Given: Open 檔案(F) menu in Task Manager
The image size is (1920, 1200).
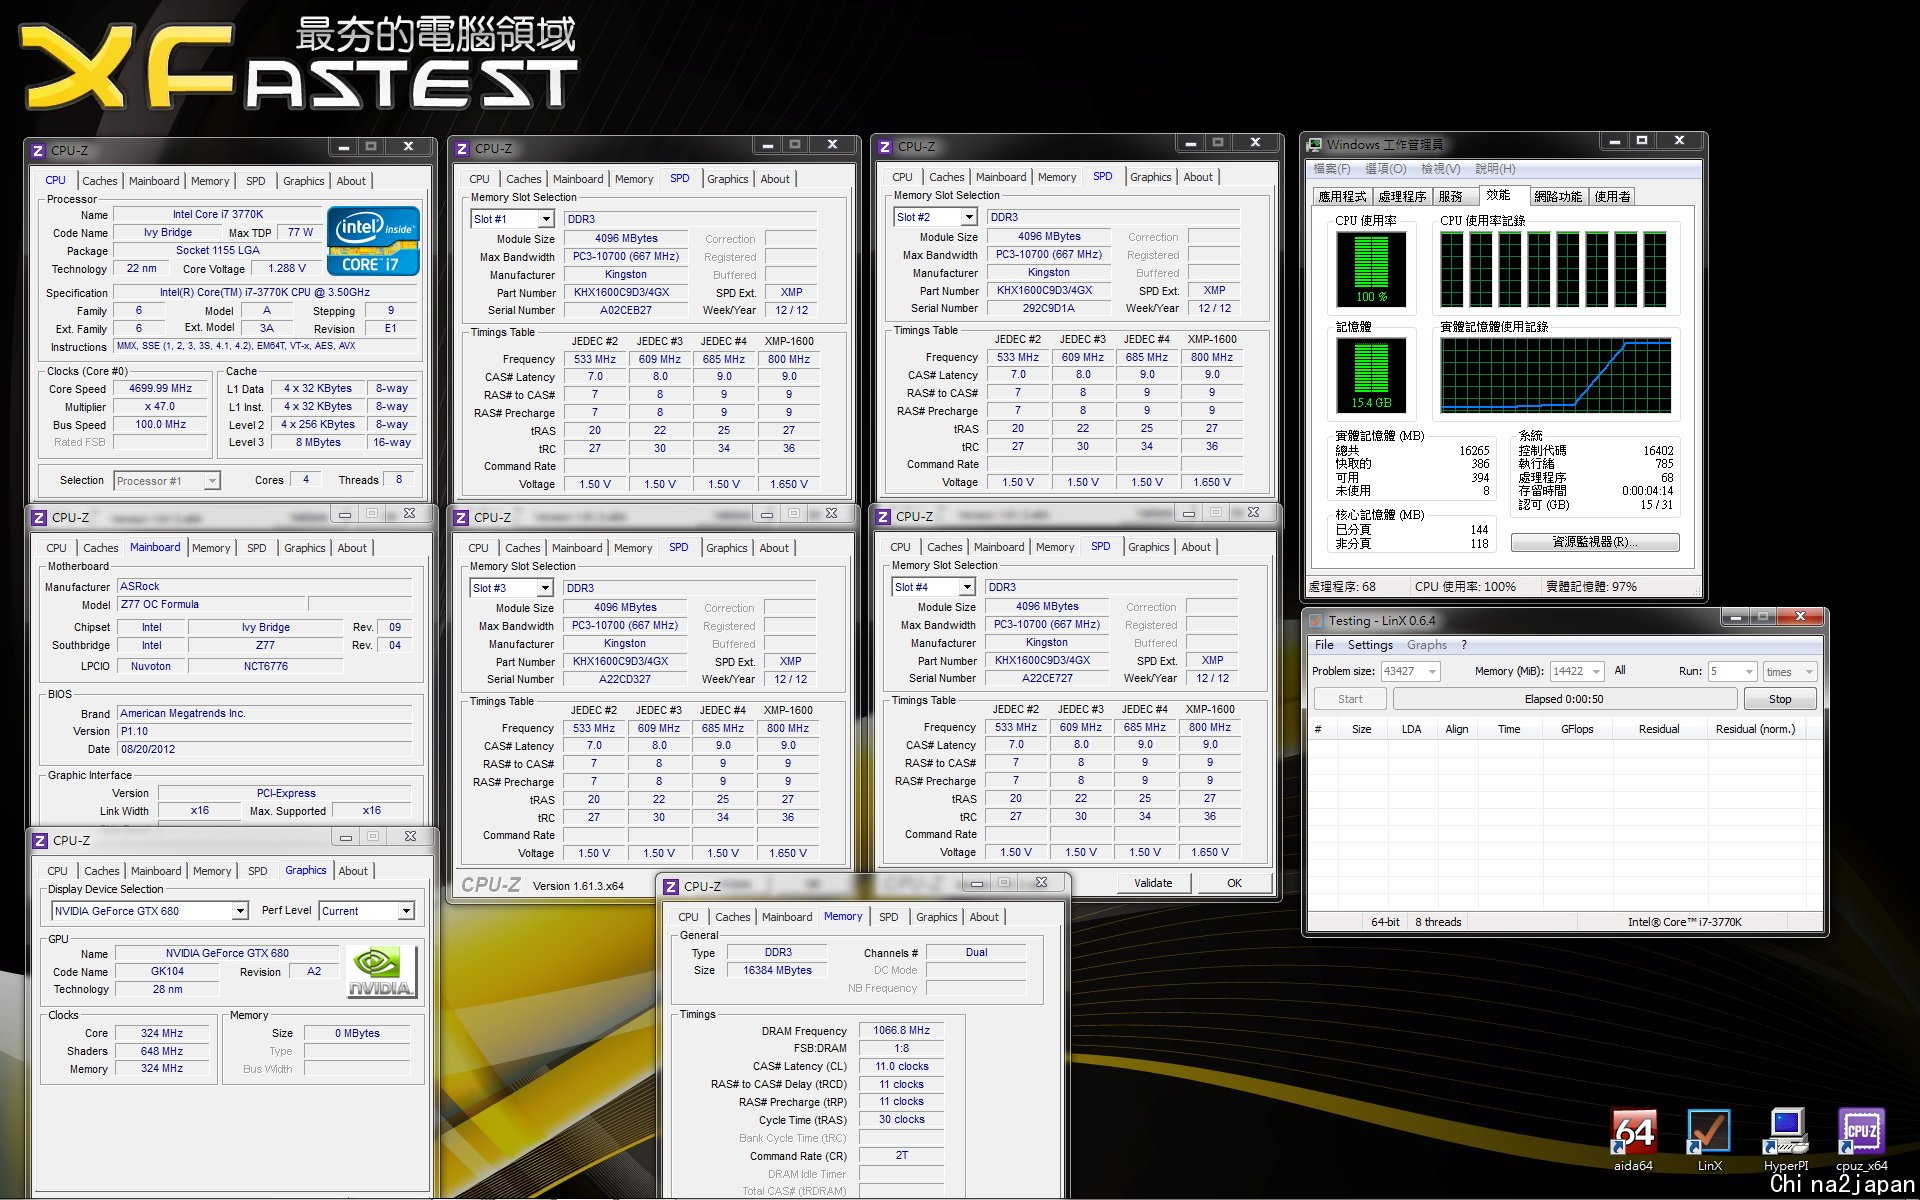Looking at the screenshot, I should (1332, 169).
